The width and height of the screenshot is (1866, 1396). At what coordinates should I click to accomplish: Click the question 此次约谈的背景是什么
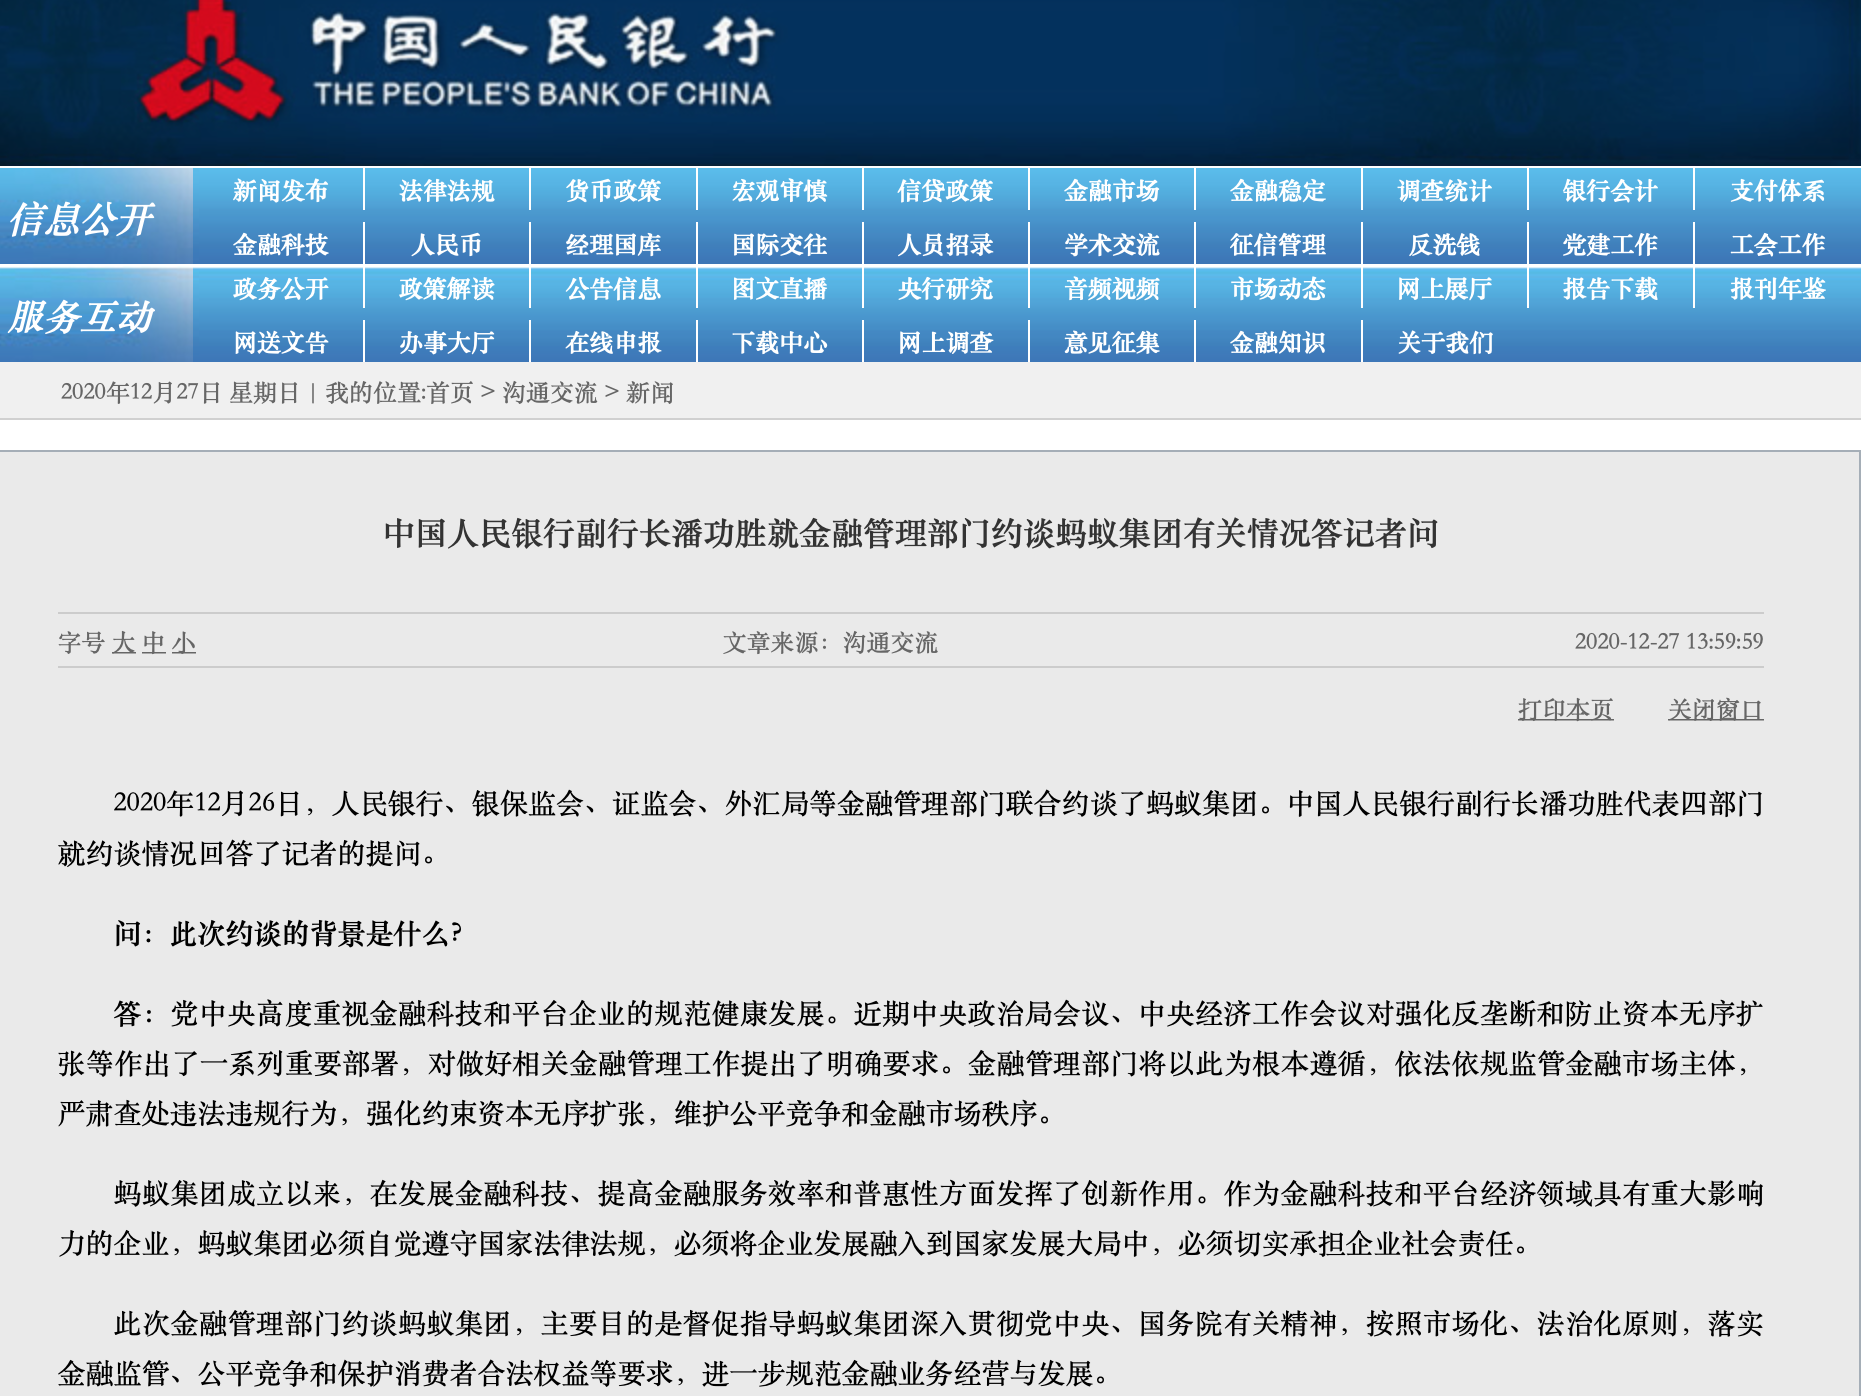tap(316, 934)
